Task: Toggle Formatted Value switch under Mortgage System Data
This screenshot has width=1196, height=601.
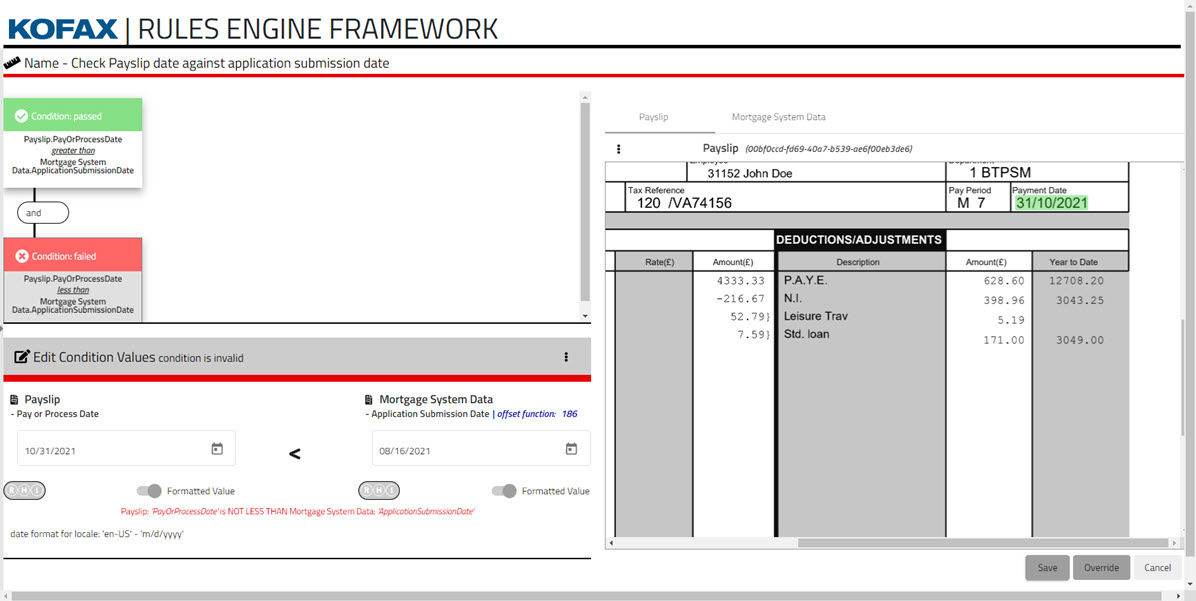Action: pyautogui.click(x=504, y=491)
